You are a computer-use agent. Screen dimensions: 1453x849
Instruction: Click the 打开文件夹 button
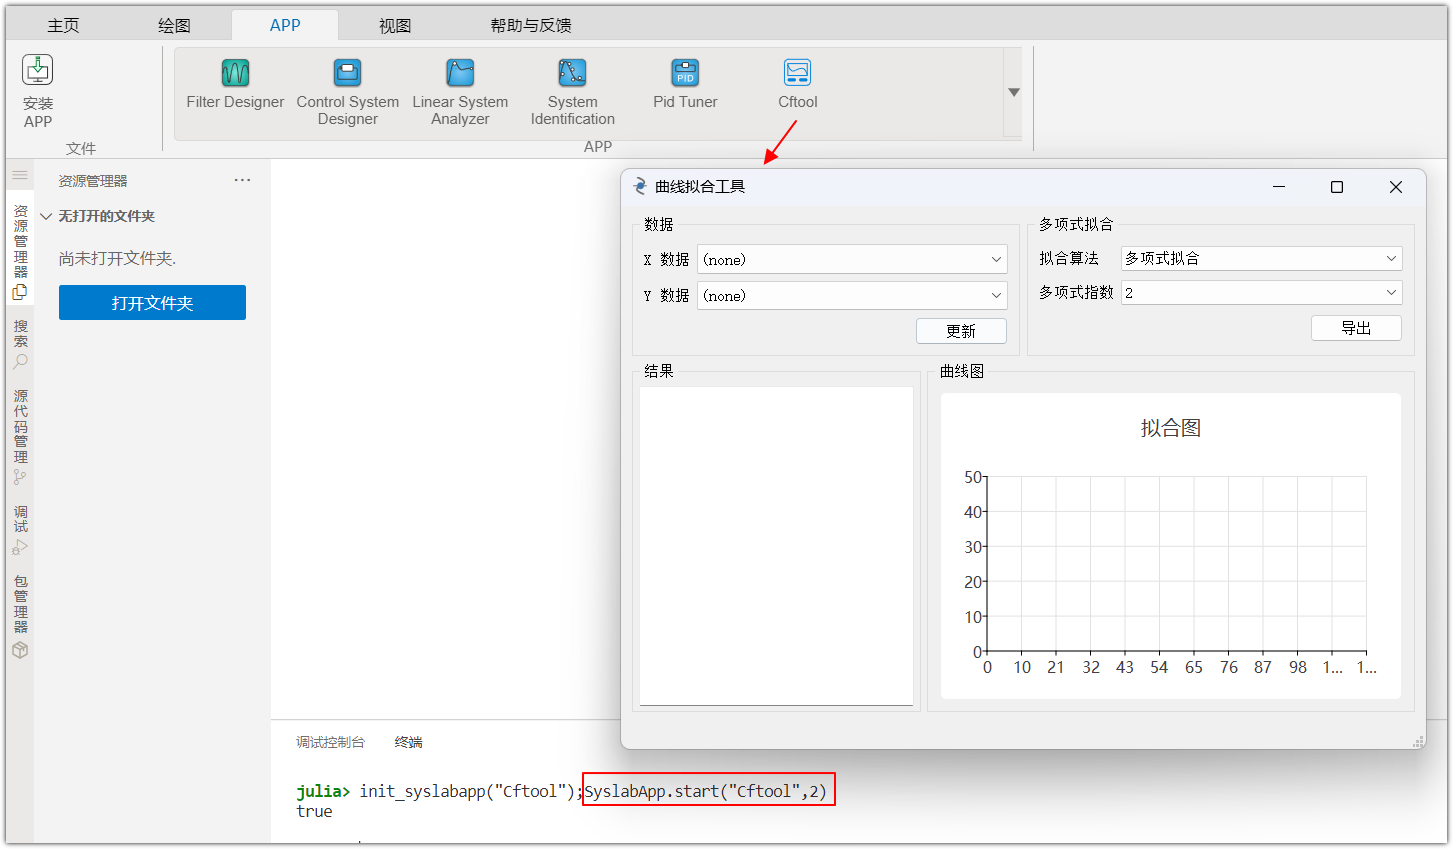pyautogui.click(x=152, y=302)
